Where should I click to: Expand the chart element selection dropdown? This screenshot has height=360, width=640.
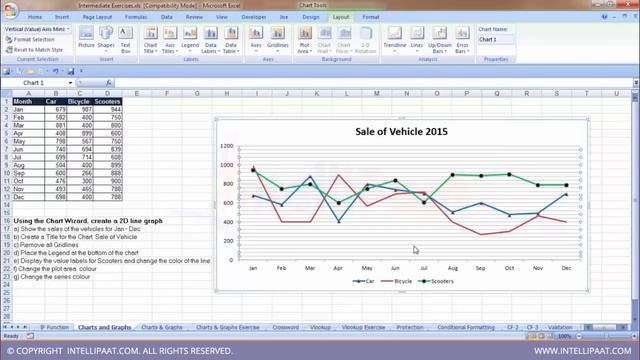coord(68,29)
